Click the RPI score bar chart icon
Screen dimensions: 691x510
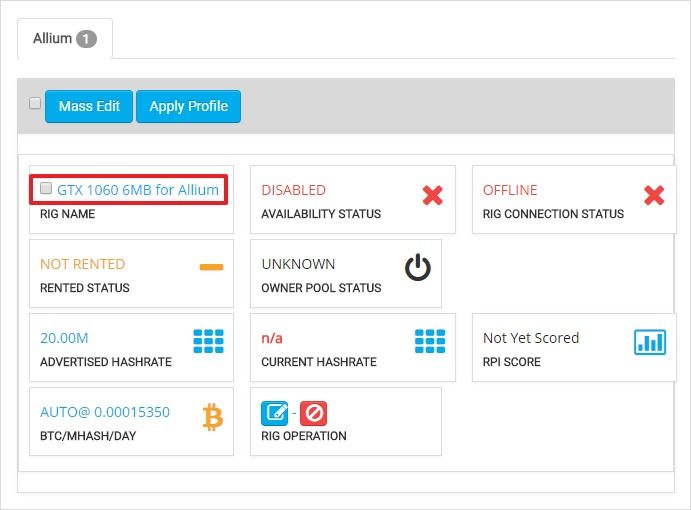coord(650,342)
